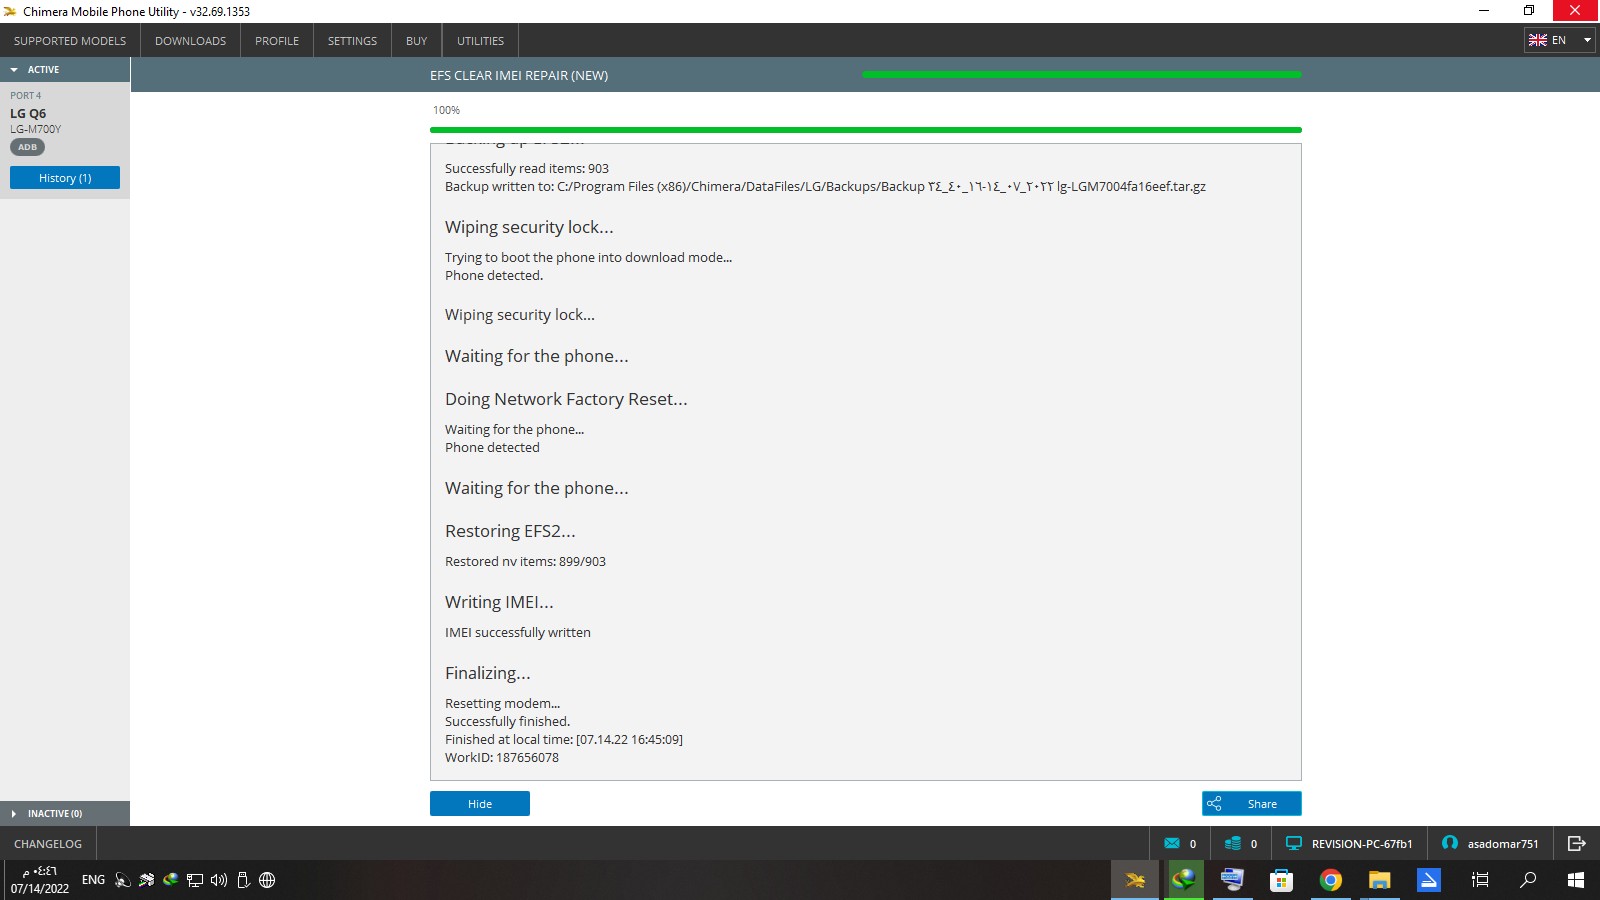
Task: Go to the Settings tab
Action: point(352,41)
